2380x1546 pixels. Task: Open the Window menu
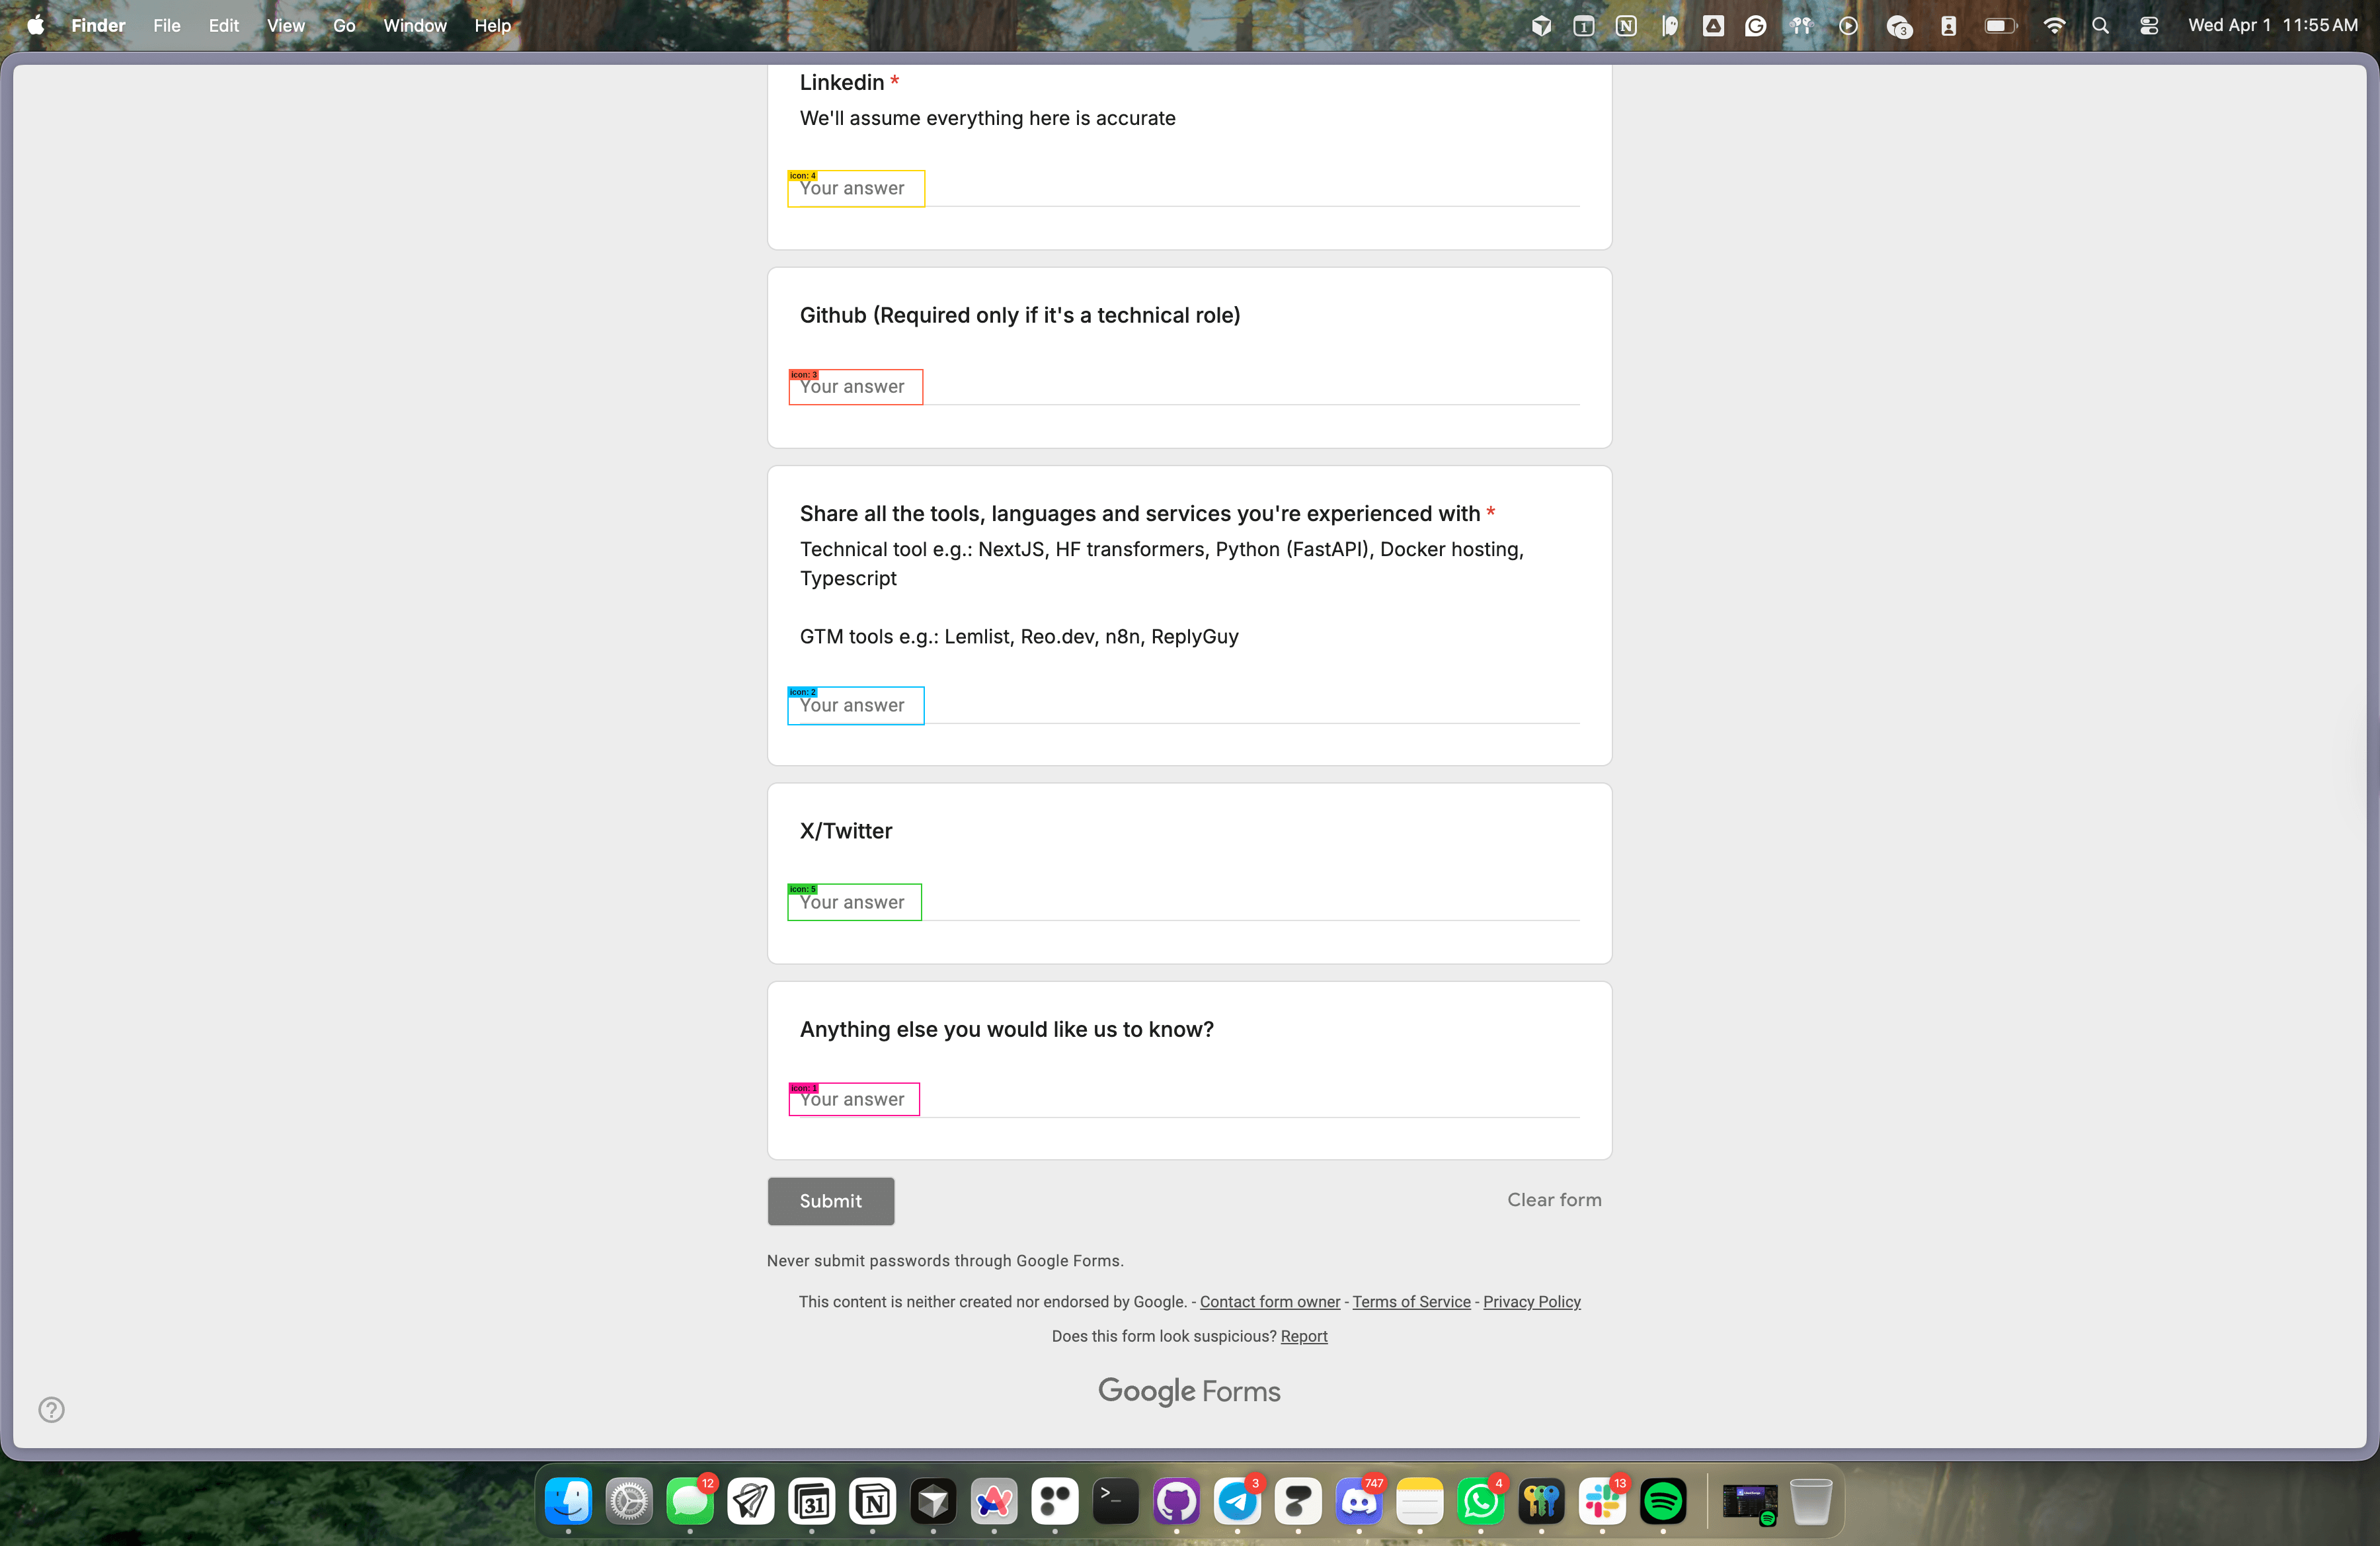coord(414,26)
